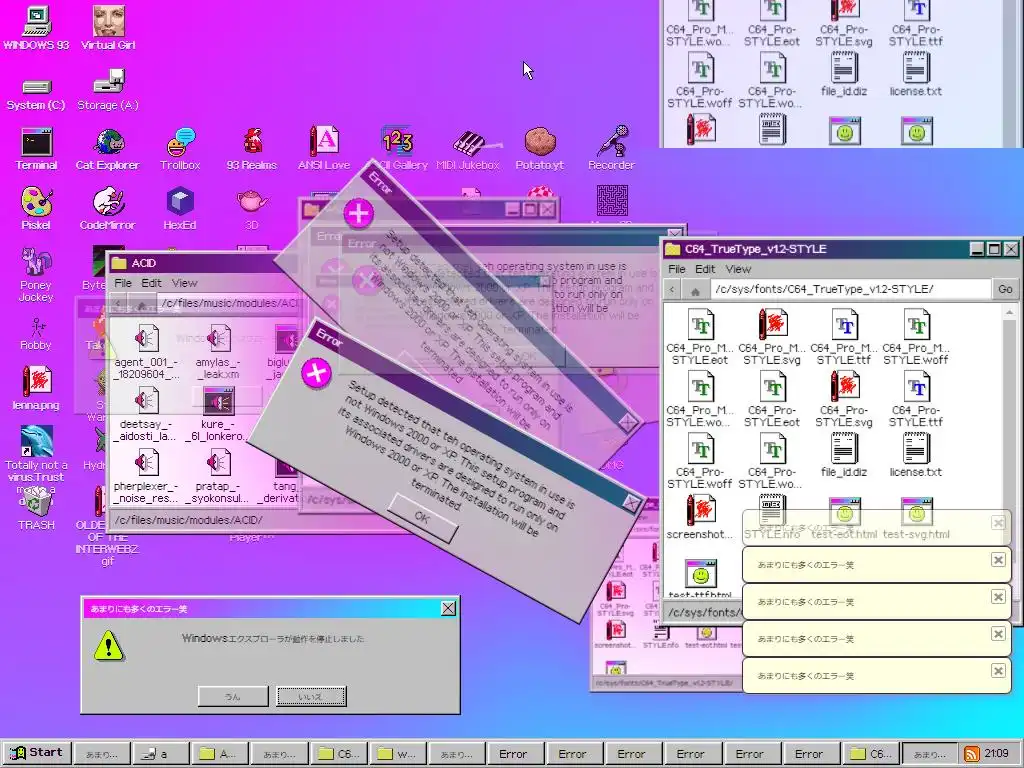Launch Poney Jockey icon
This screenshot has width=1024, height=768.
(x=36, y=274)
